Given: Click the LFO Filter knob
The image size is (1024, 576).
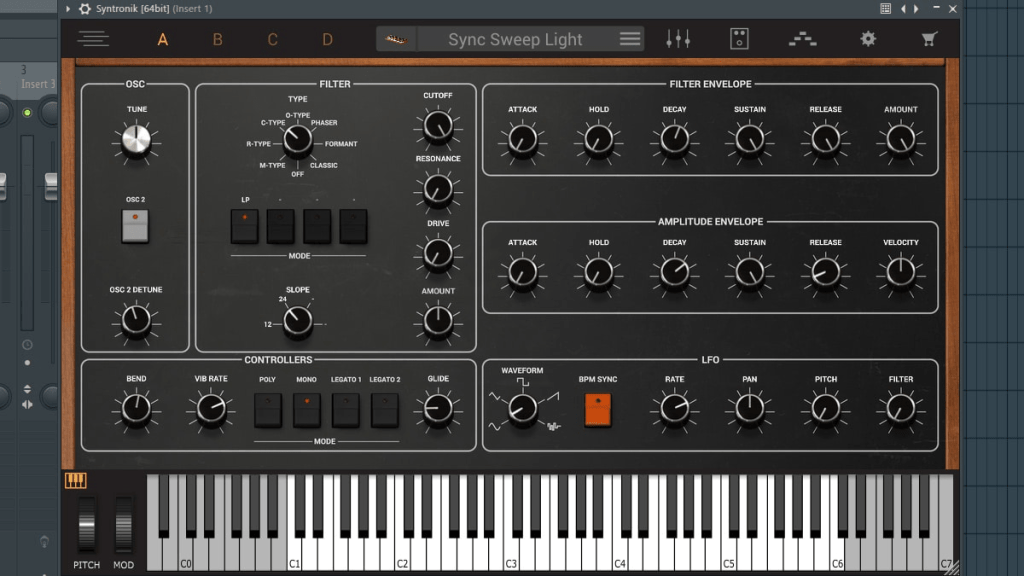Looking at the screenshot, I should [x=901, y=409].
